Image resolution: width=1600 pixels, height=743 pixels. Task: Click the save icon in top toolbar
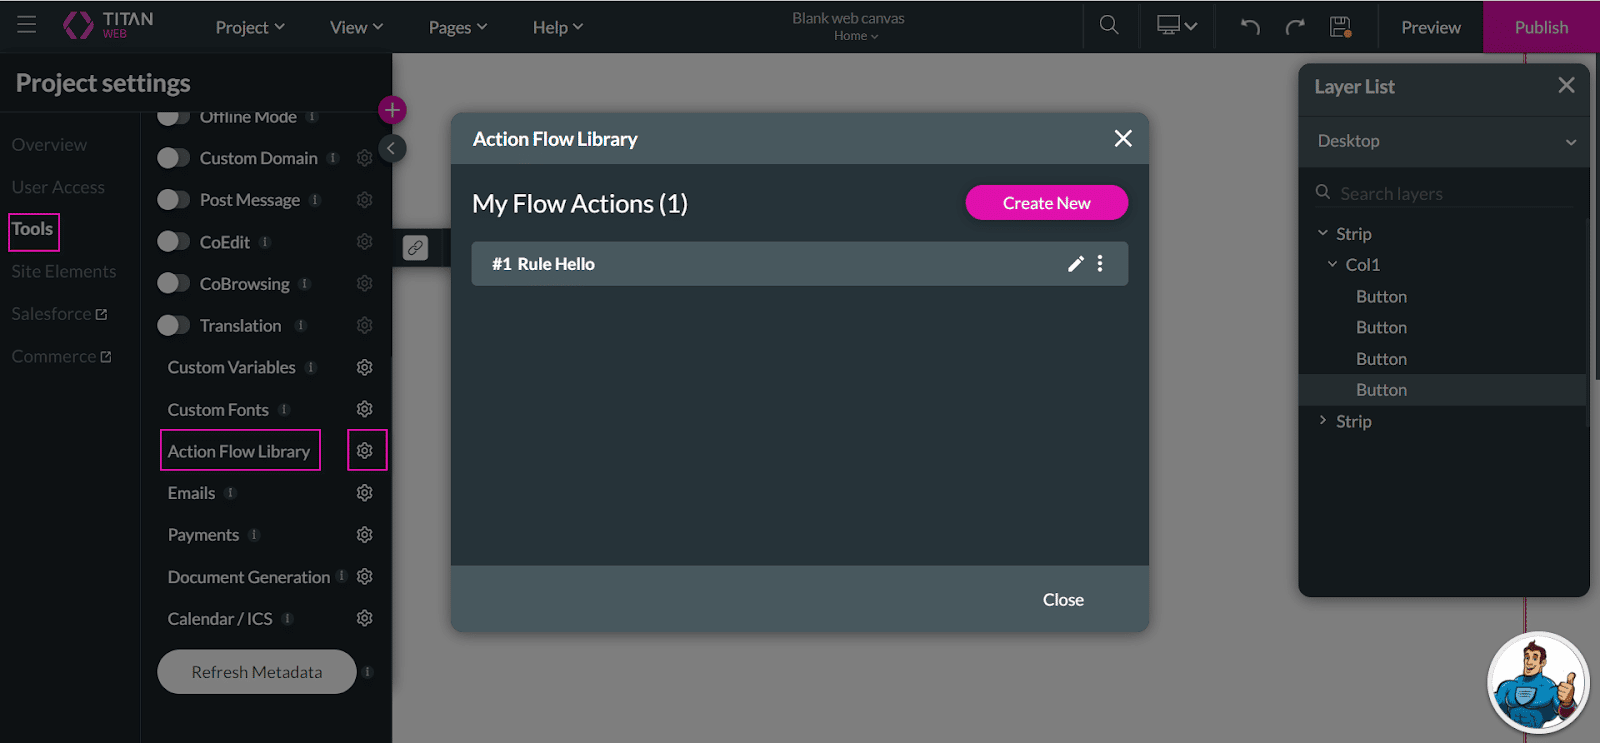(1340, 27)
